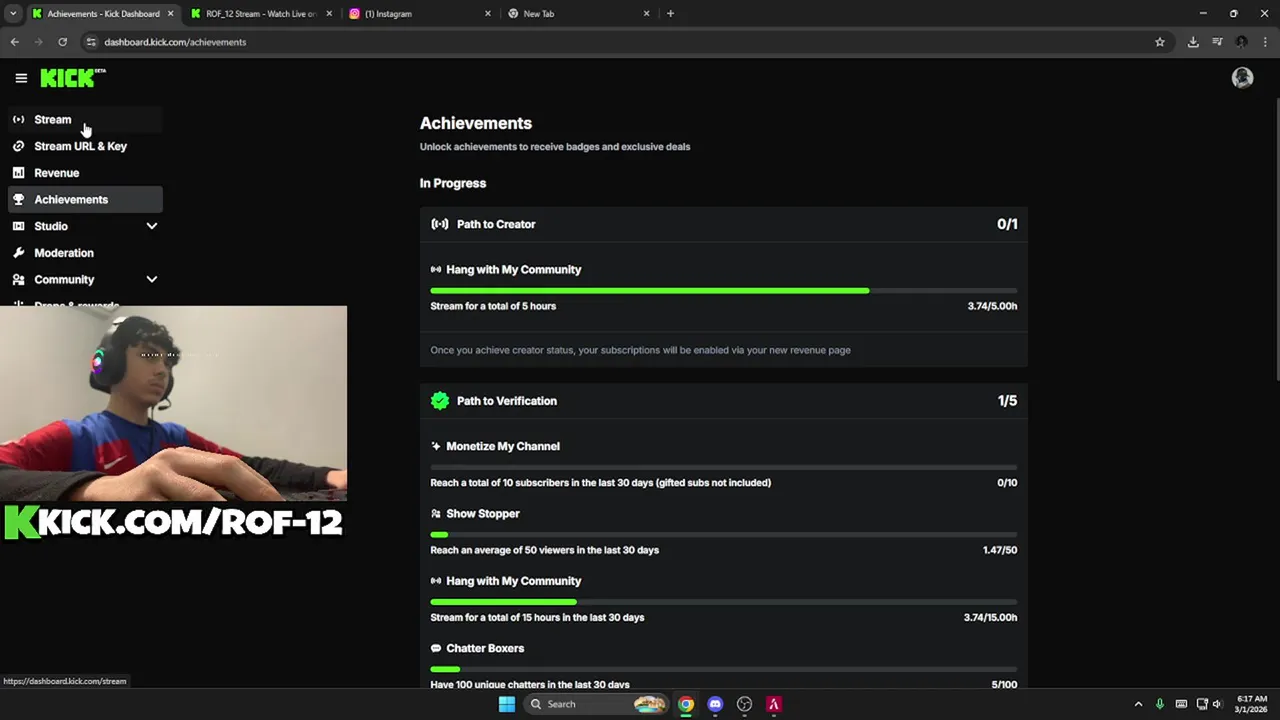Screen dimensions: 1280x720
Task: Open the Revenue page
Action: tap(85, 173)
